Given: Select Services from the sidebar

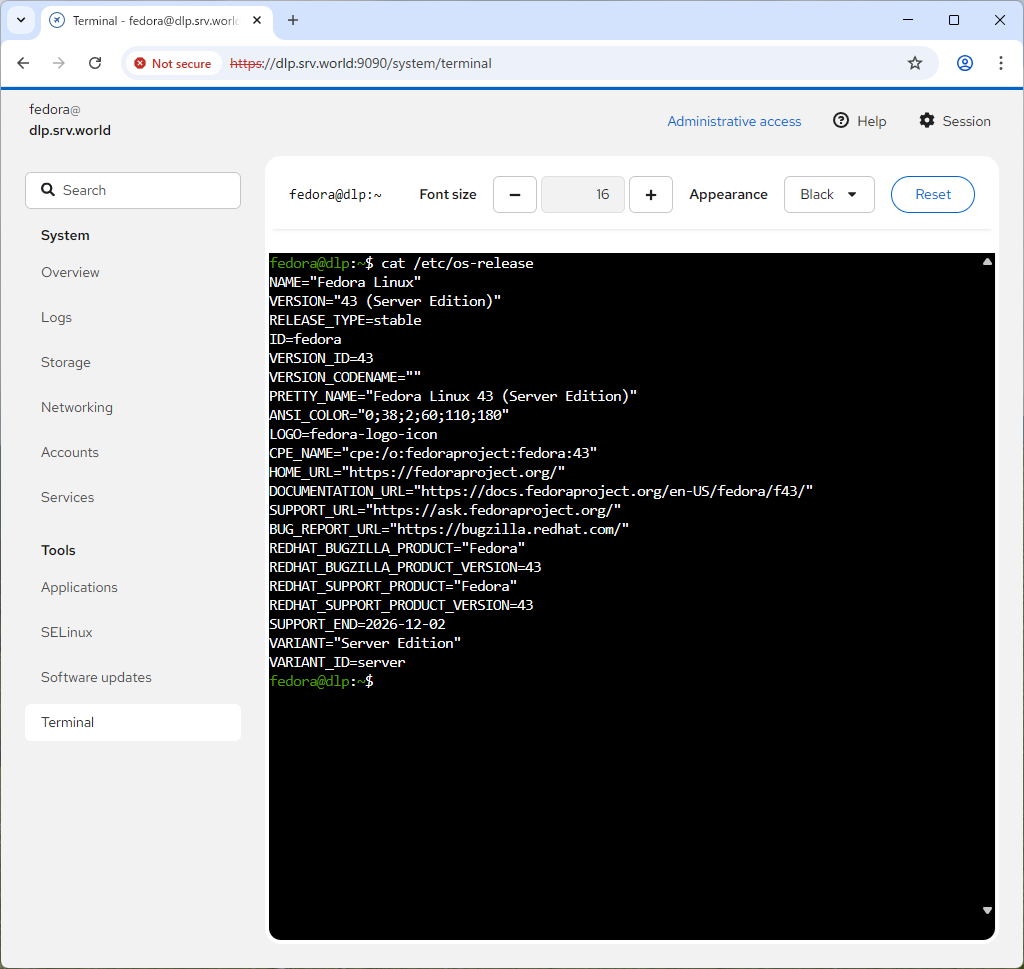Looking at the screenshot, I should tap(68, 497).
